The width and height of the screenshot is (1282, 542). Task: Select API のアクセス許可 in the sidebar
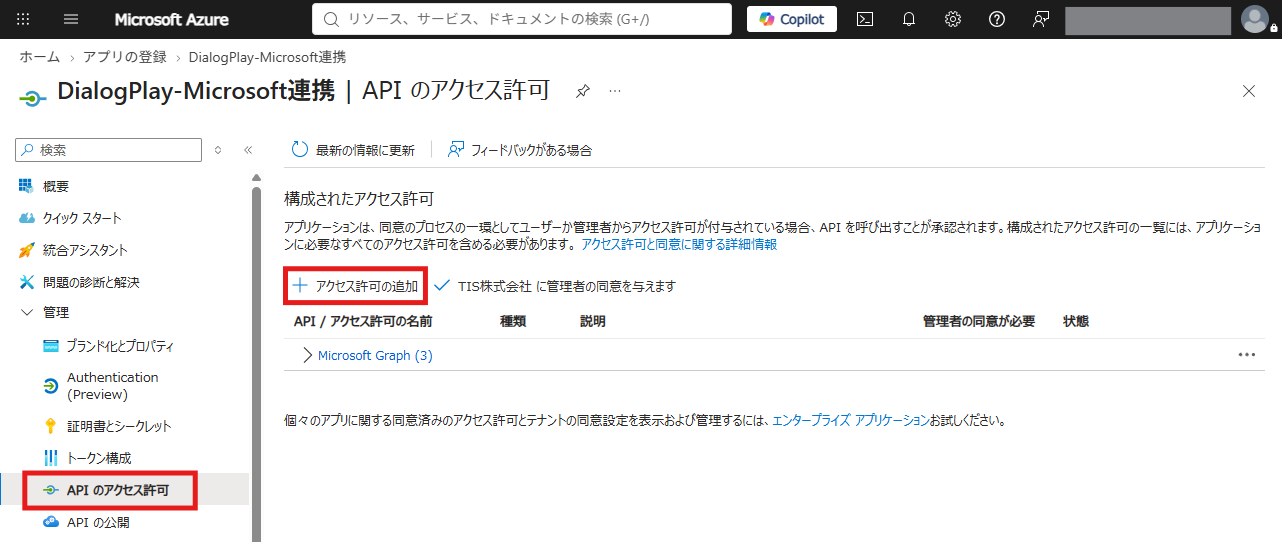[x=118, y=490]
